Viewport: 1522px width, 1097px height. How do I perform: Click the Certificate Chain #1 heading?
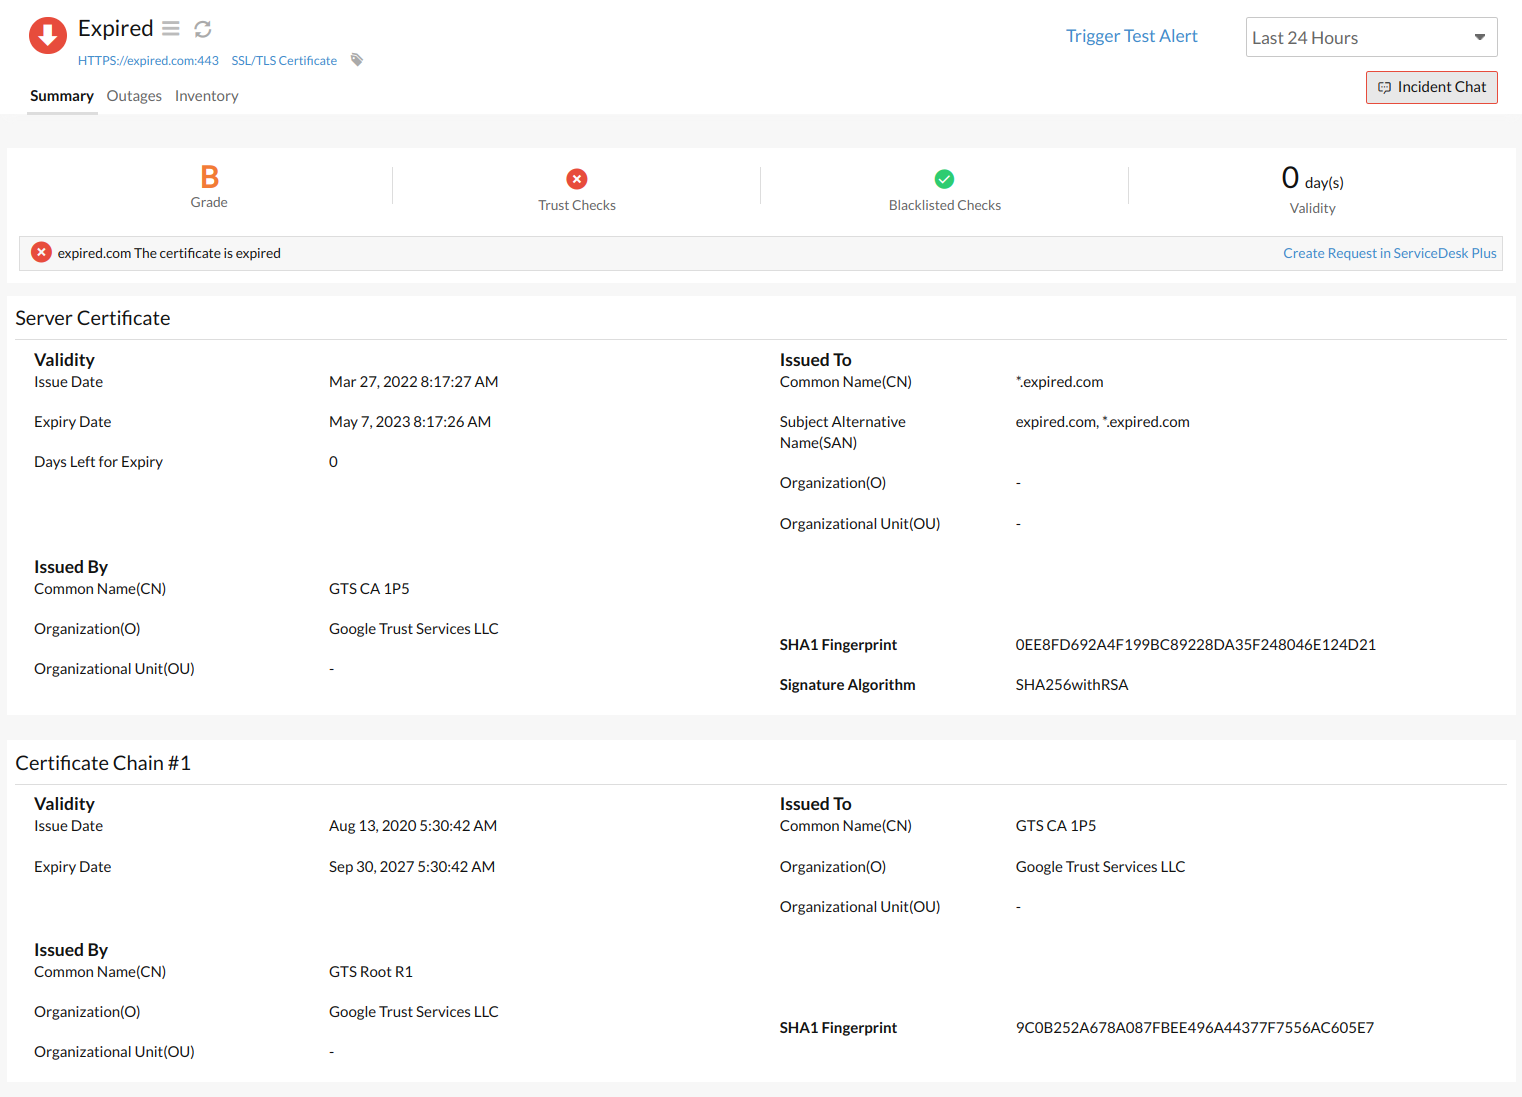(x=103, y=763)
